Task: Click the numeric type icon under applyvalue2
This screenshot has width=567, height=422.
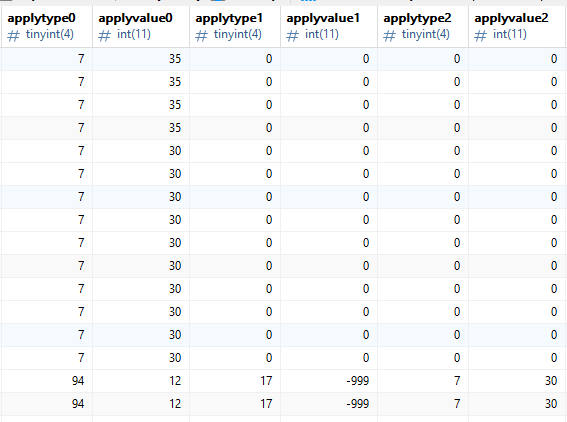Action: point(481,36)
